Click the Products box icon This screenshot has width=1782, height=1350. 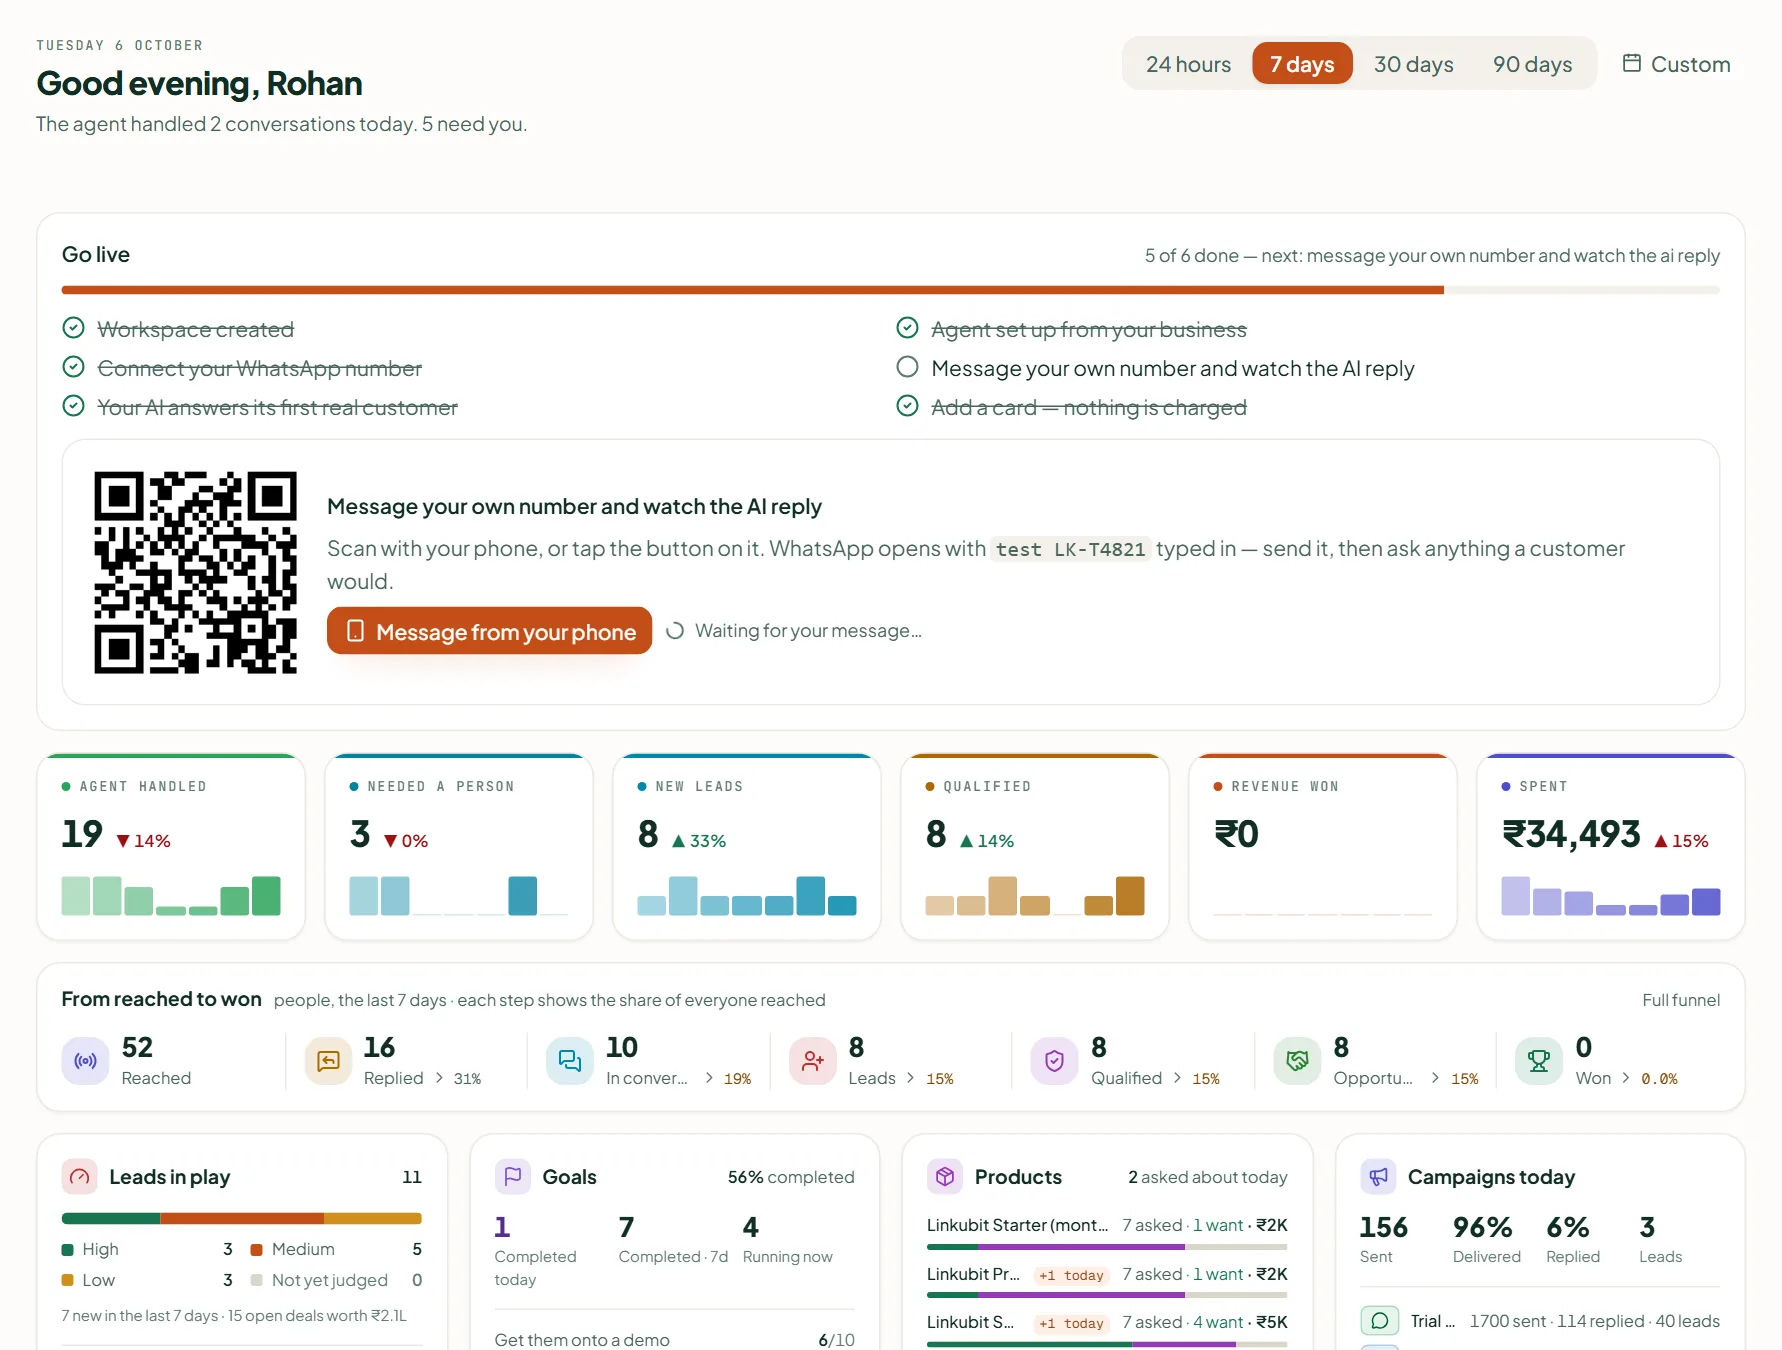coord(945,1177)
